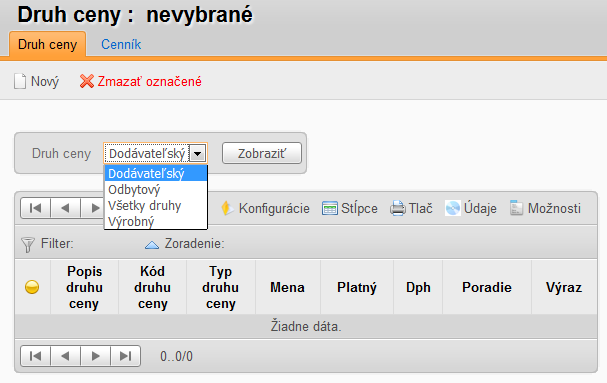Click the Tlač print label
This screenshot has width=607, height=383.
click(421, 208)
